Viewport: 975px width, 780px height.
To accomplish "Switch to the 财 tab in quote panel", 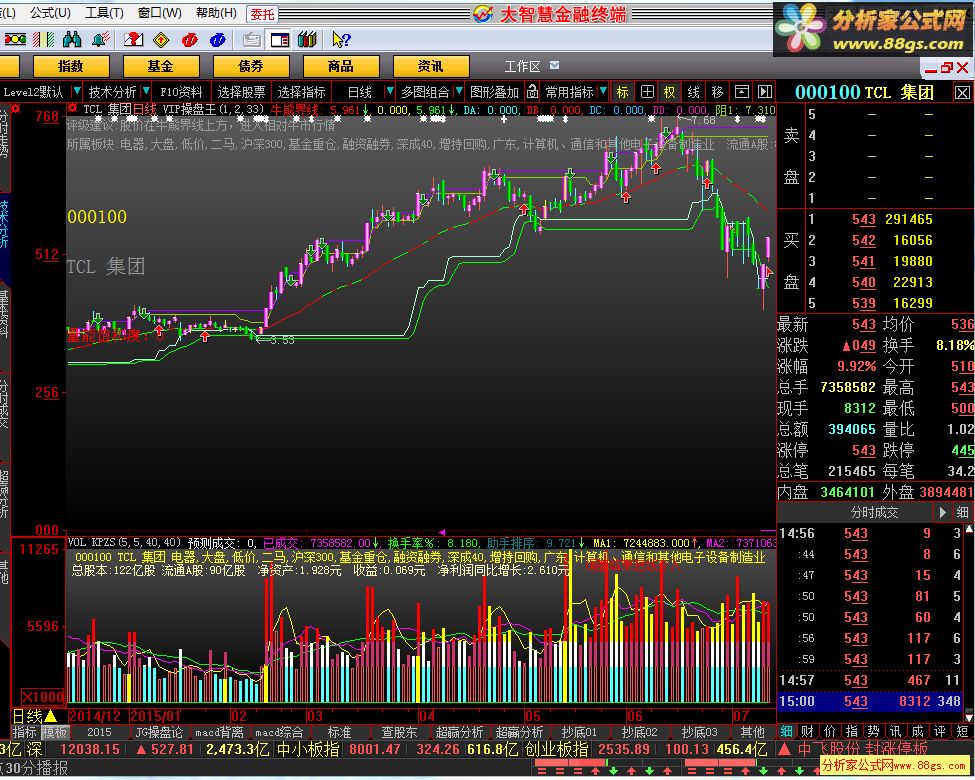I will pyautogui.click(x=808, y=732).
